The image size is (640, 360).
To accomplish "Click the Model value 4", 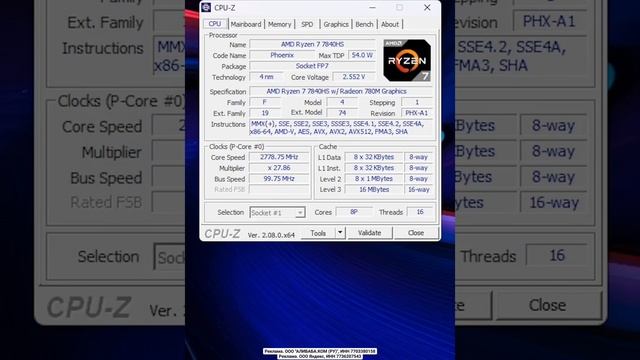I will [342, 102].
